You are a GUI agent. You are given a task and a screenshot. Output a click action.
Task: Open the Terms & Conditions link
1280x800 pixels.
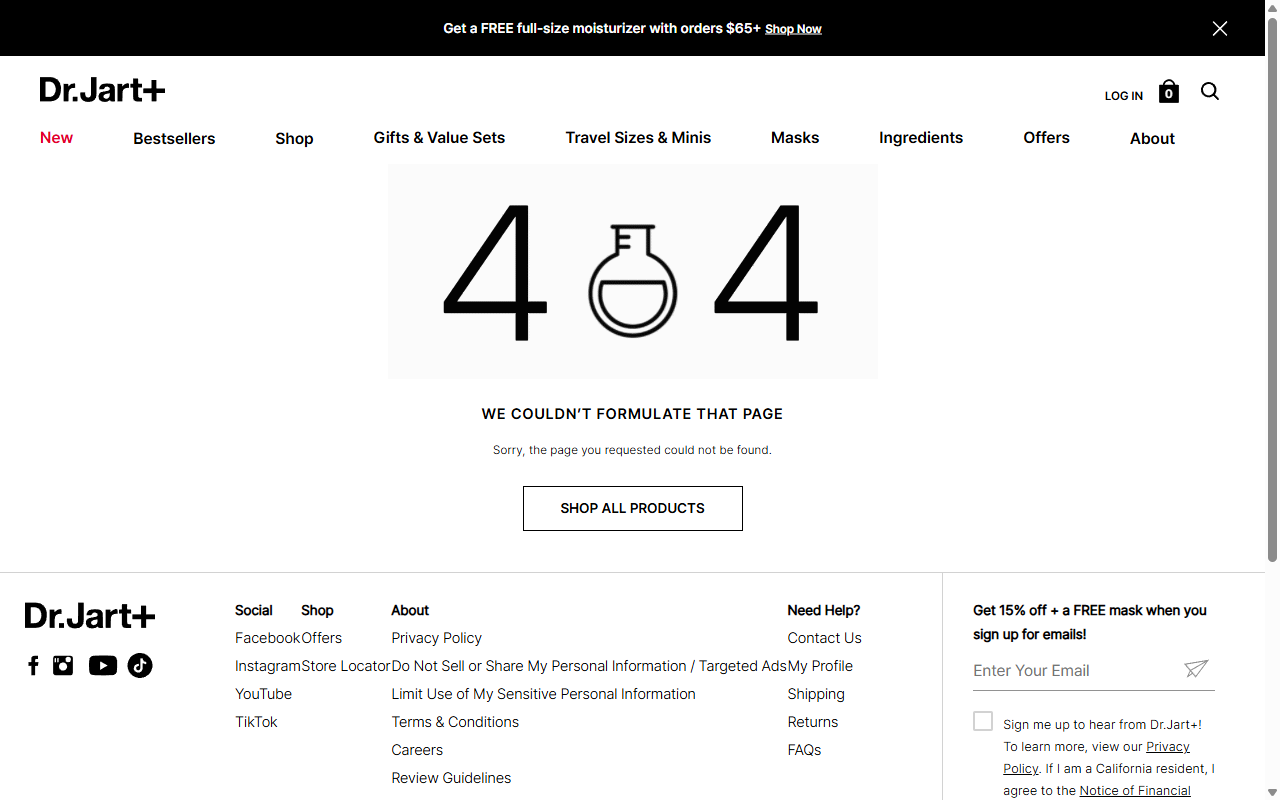tap(455, 722)
